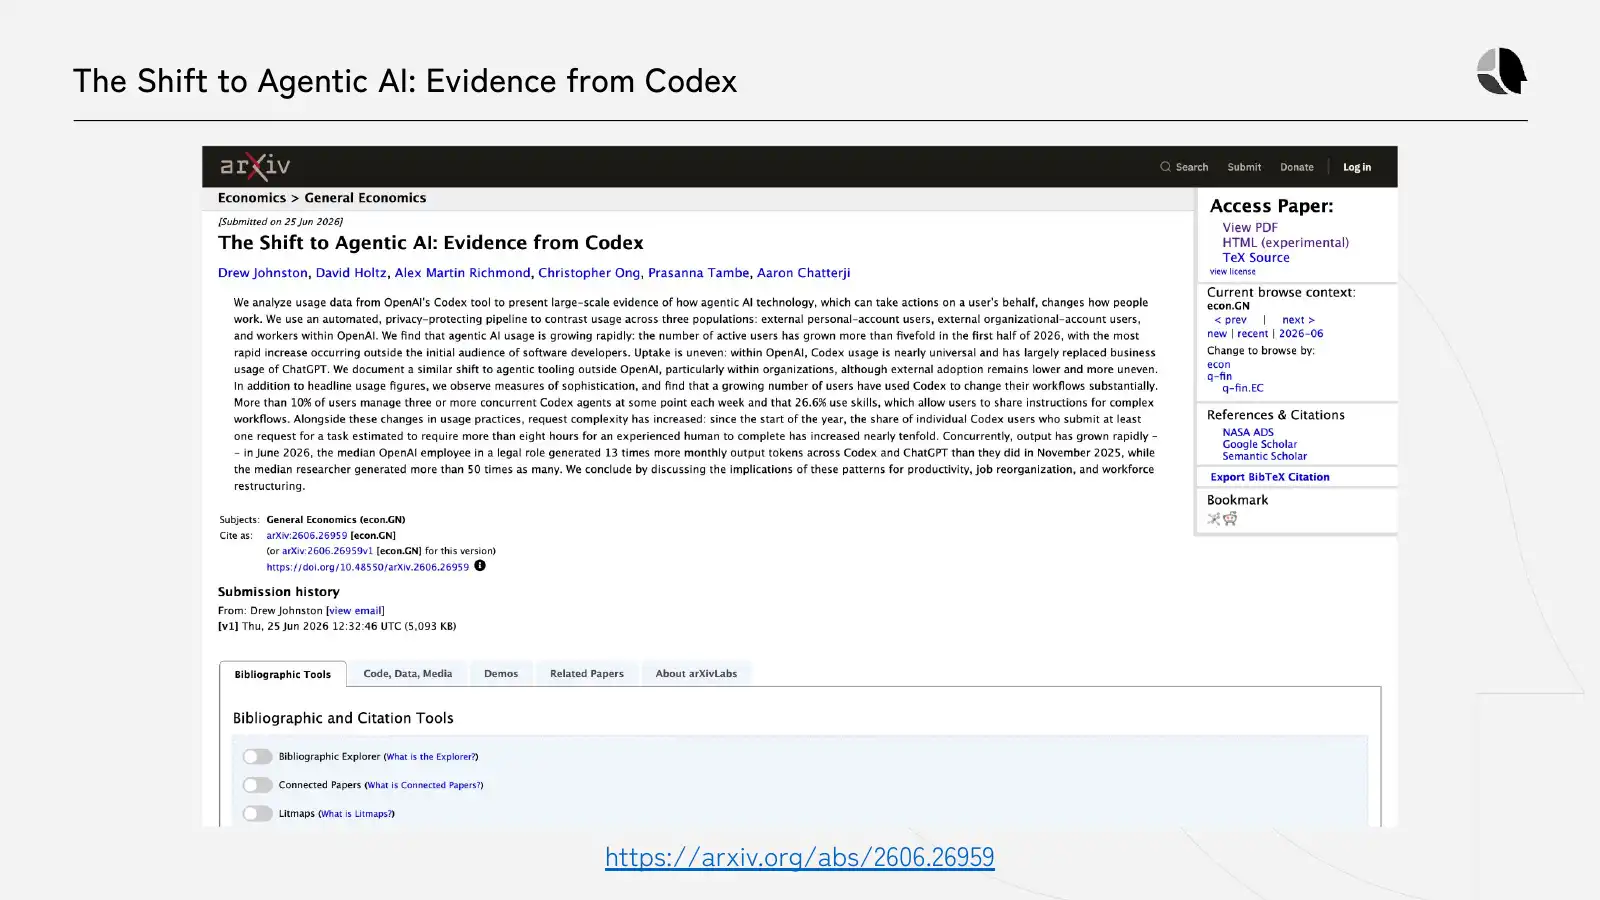The width and height of the screenshot is (1600, 900).
Task: Click What is Connected Papers? link
Action: click(x=424, y=785)
